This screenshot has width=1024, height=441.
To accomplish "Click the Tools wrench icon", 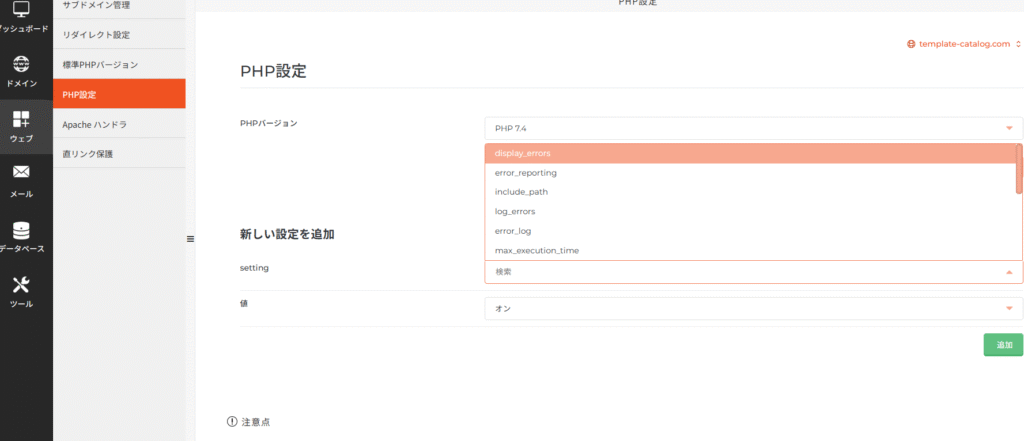I will pos(21,285).
